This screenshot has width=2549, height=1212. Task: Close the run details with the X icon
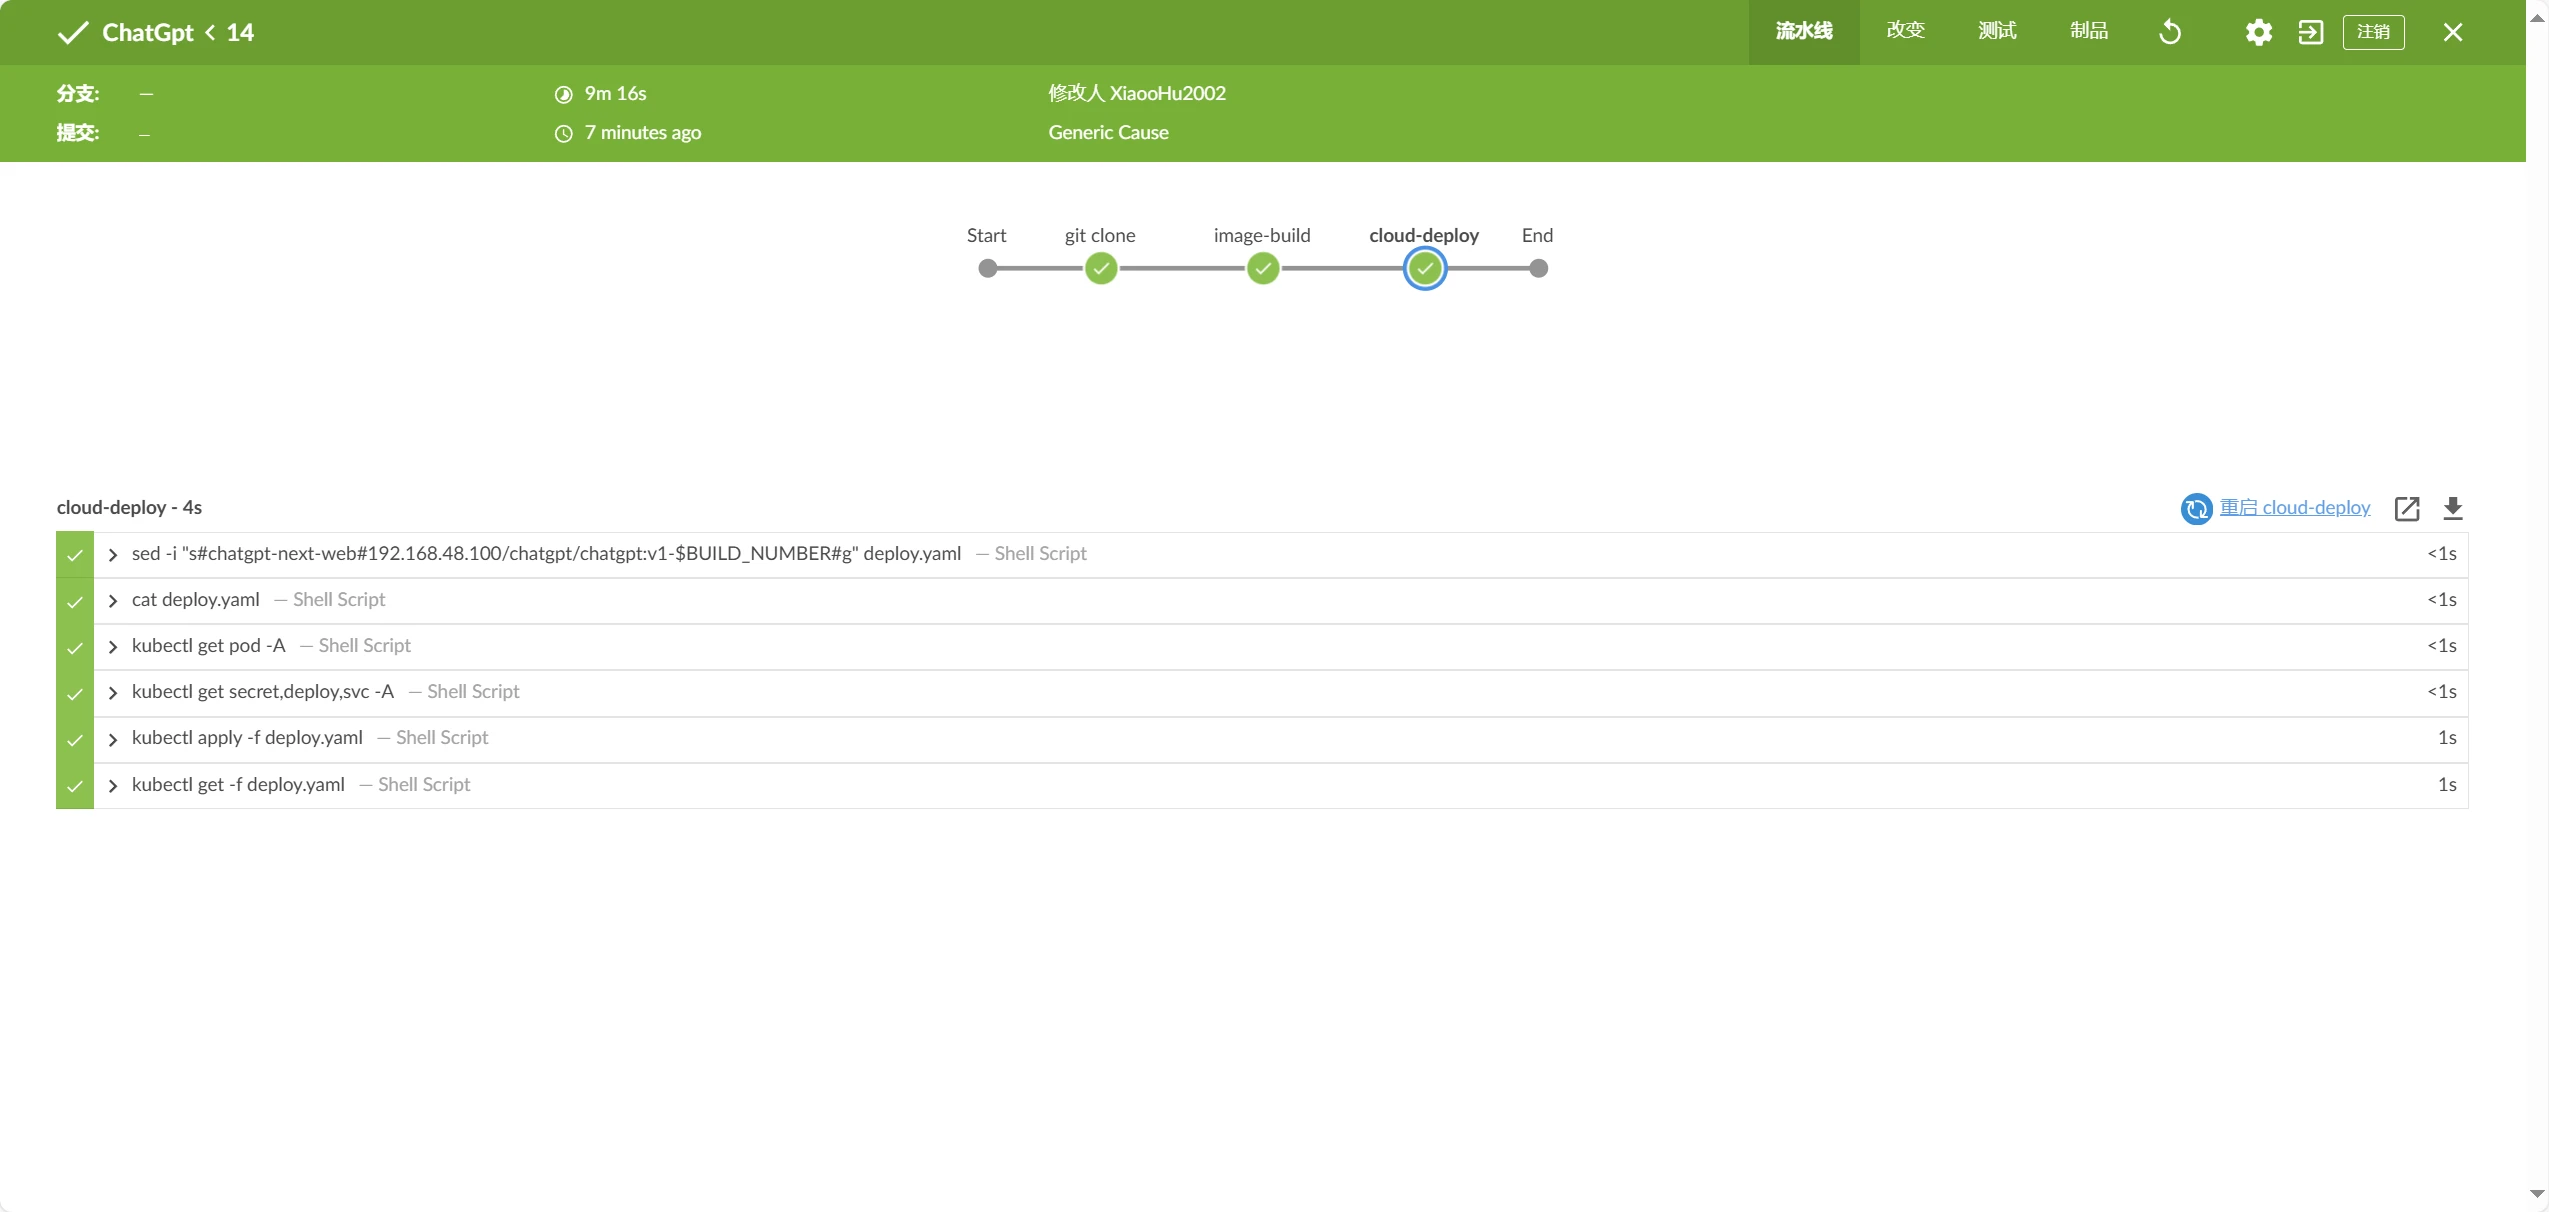2453,32
